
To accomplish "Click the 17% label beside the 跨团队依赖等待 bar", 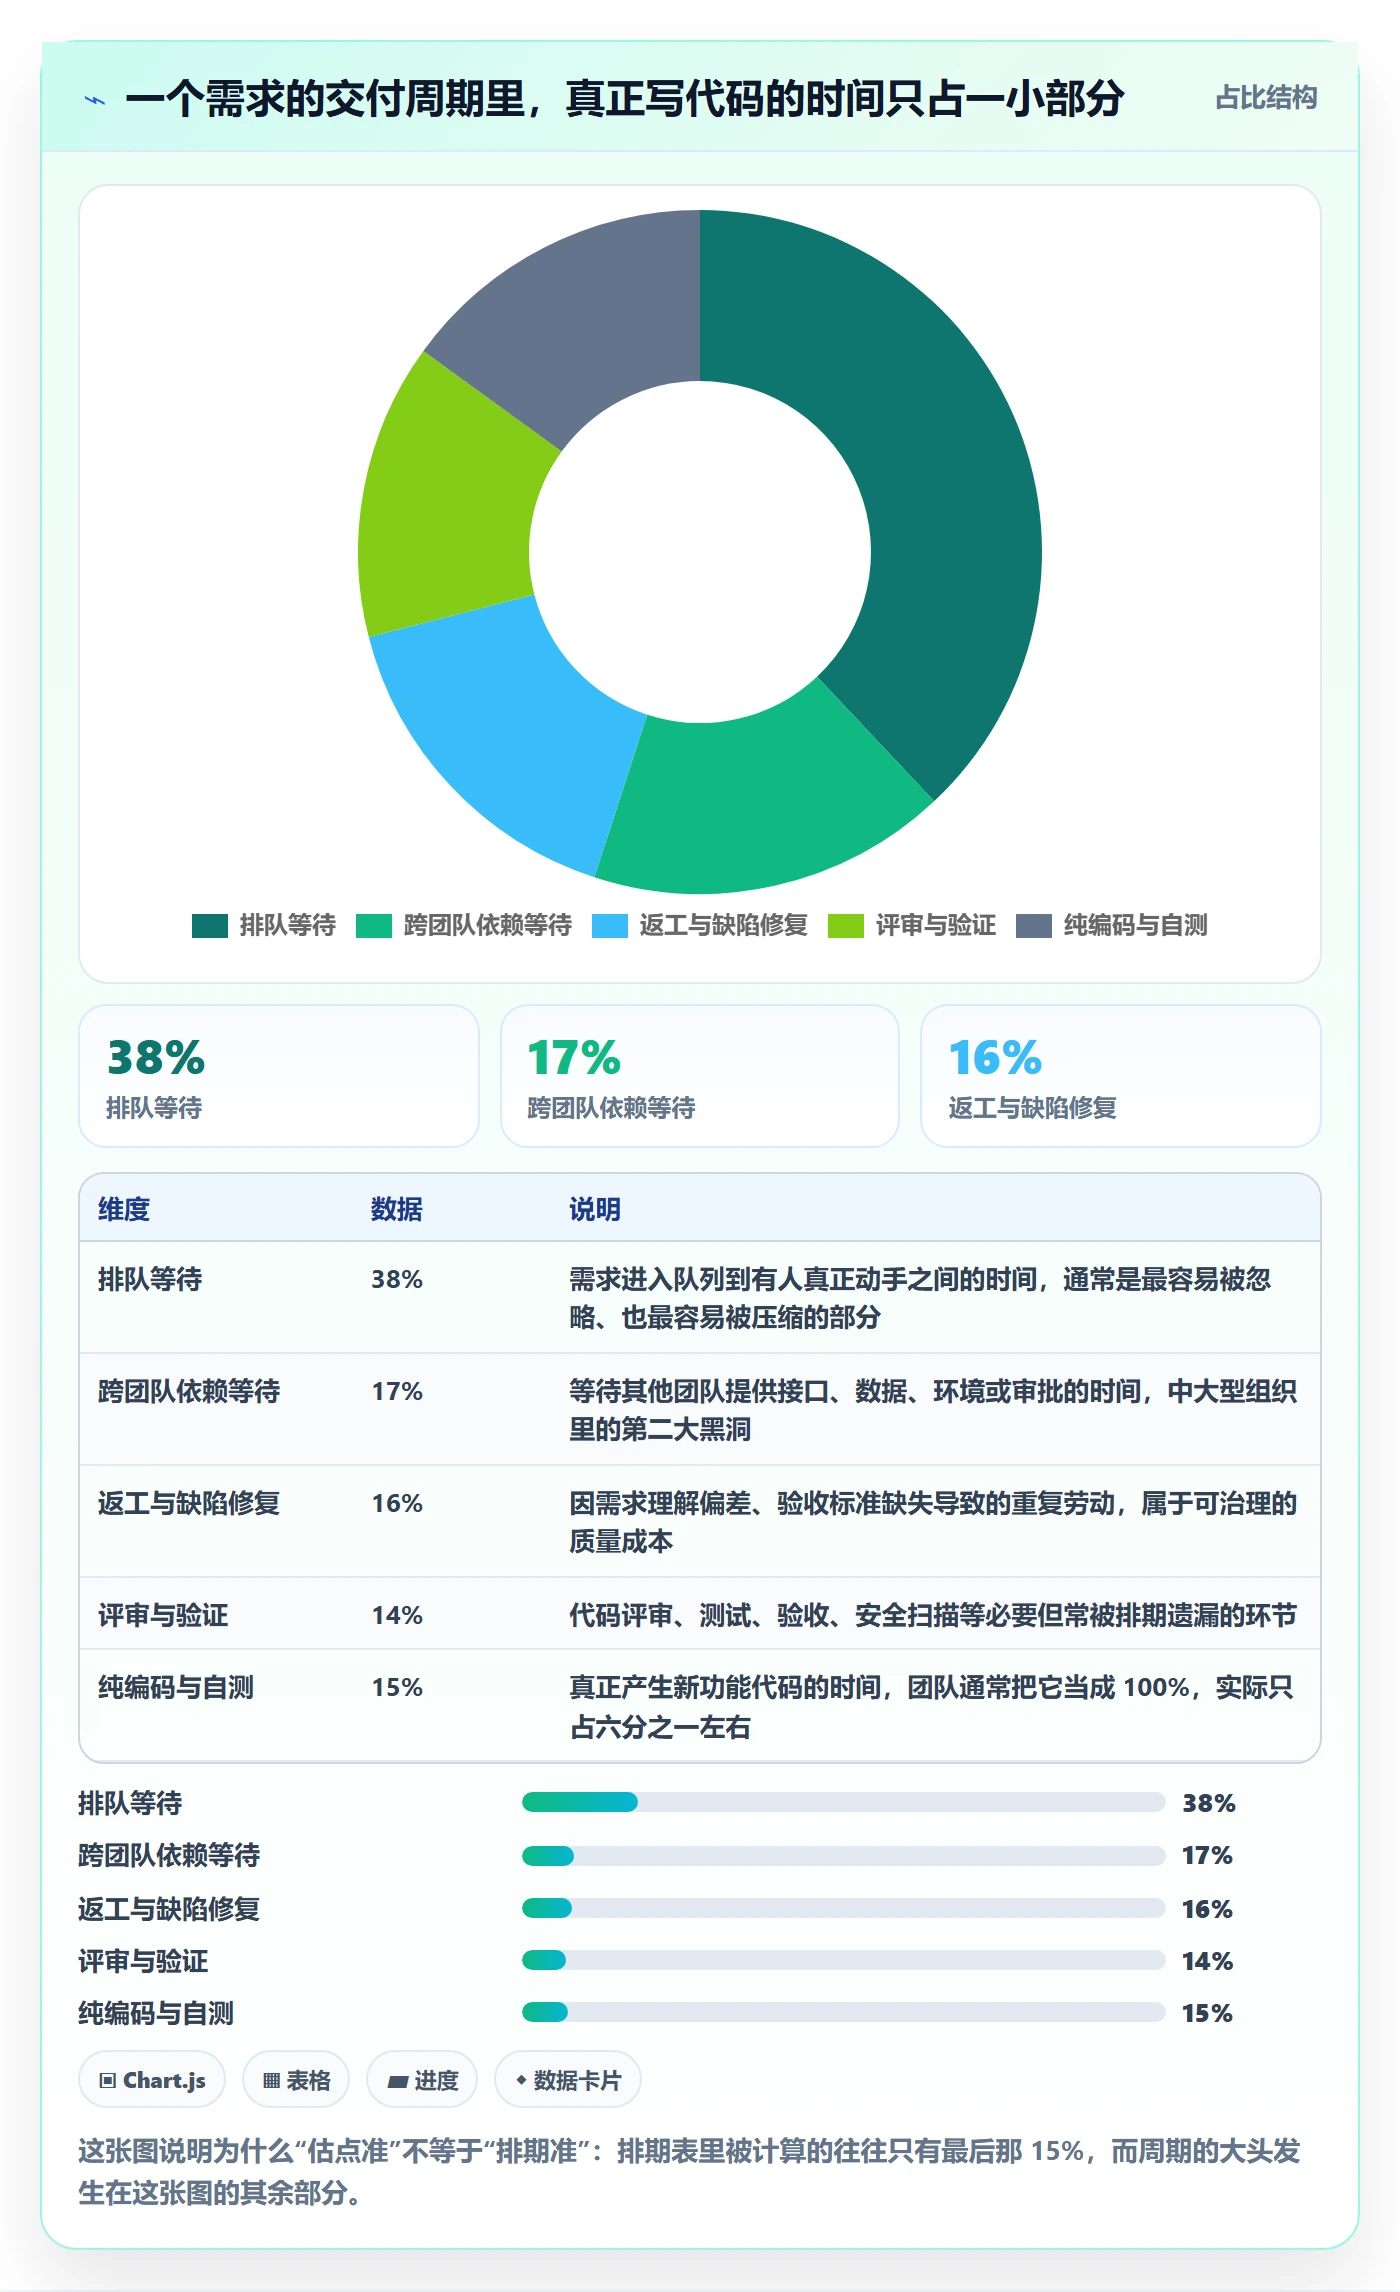I will coord(1207,1856).
